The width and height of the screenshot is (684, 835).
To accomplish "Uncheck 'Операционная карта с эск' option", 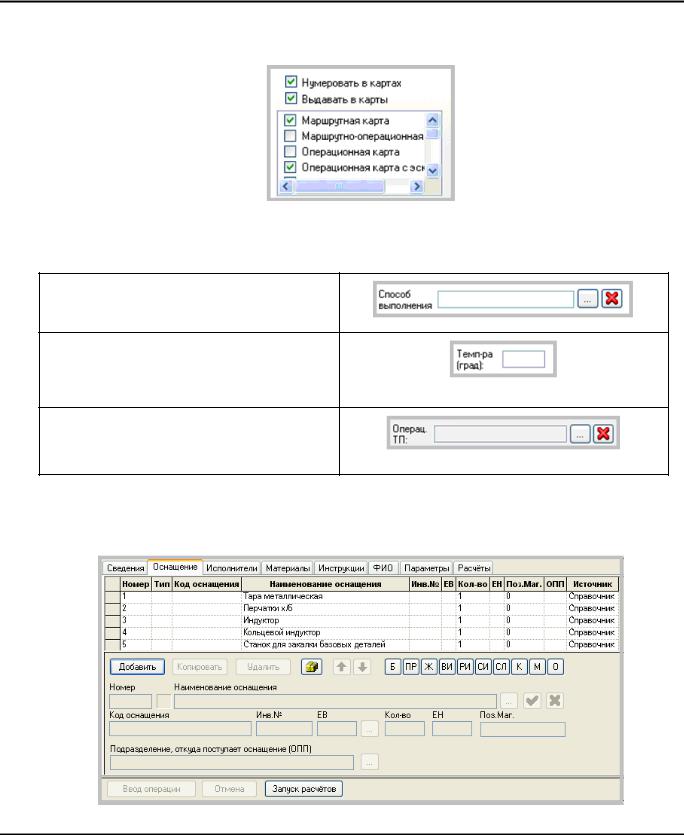I will point(290,167).
